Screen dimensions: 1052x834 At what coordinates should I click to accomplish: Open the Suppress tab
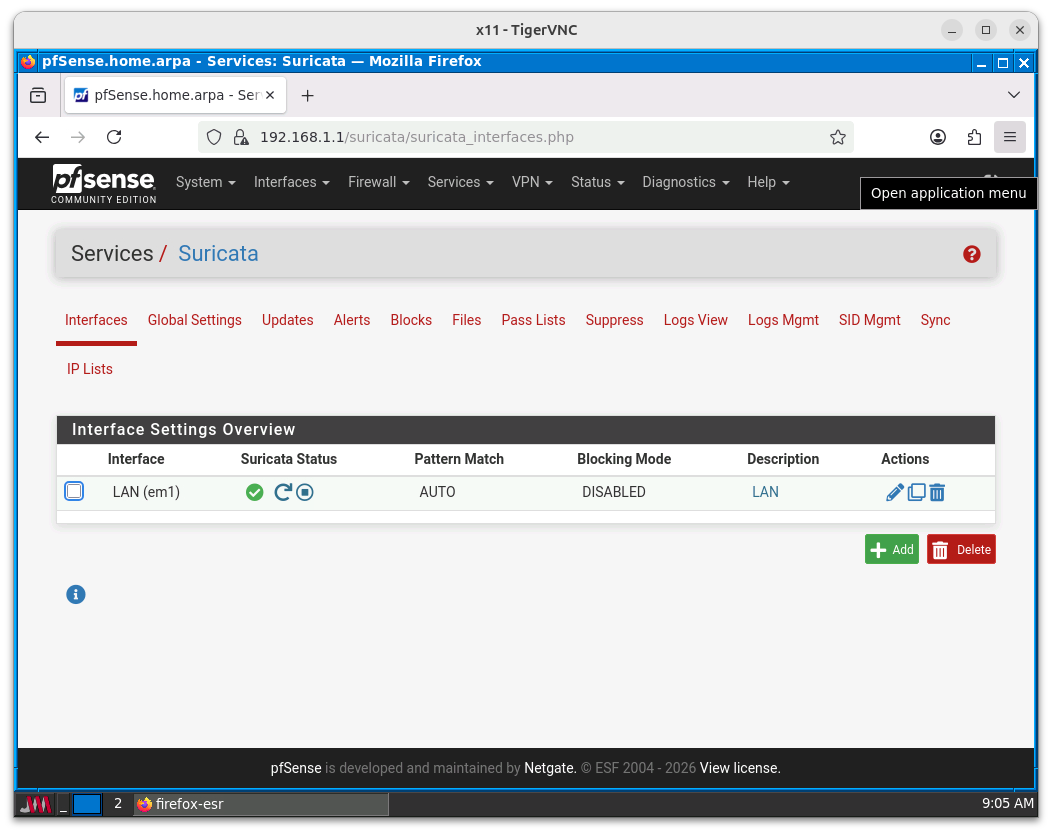pos(615,321)
